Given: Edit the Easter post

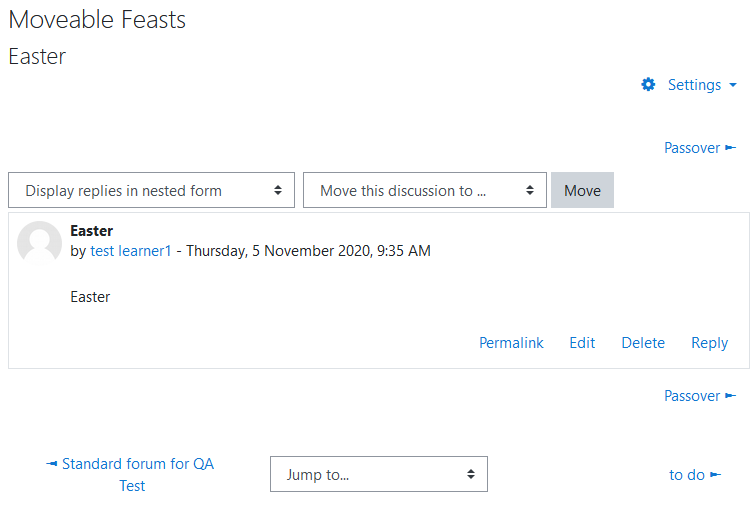Looking at the screenshot, I should pyautogui.click(x=582, y=343).
